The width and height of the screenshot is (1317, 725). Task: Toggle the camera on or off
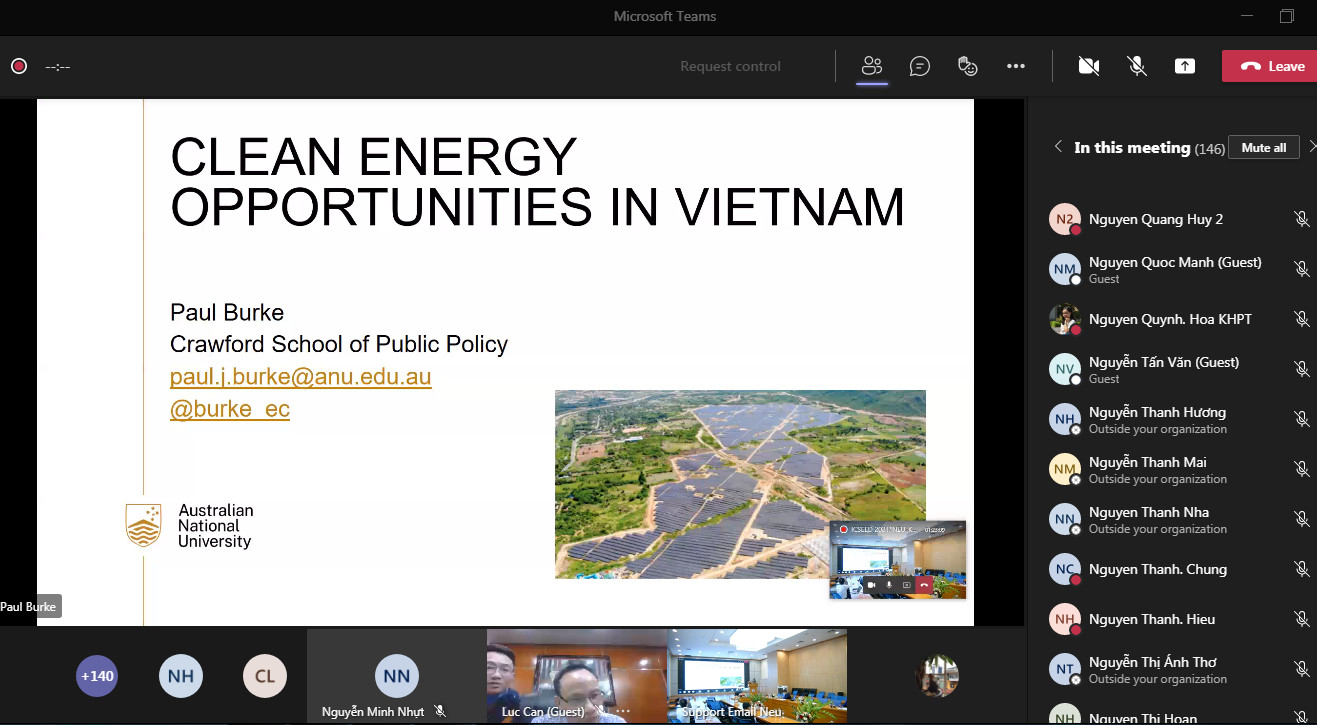click(x=1088, y=66)
